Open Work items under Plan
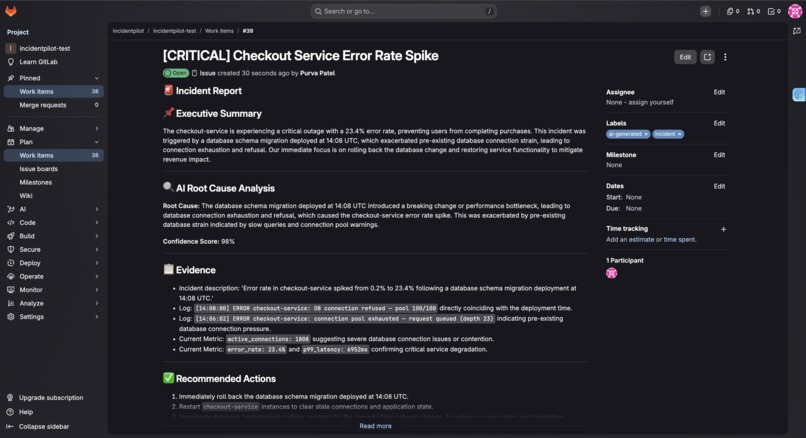The width and height of the screenshot is (806, 438). pyautogui.click(x=53, y=155)
